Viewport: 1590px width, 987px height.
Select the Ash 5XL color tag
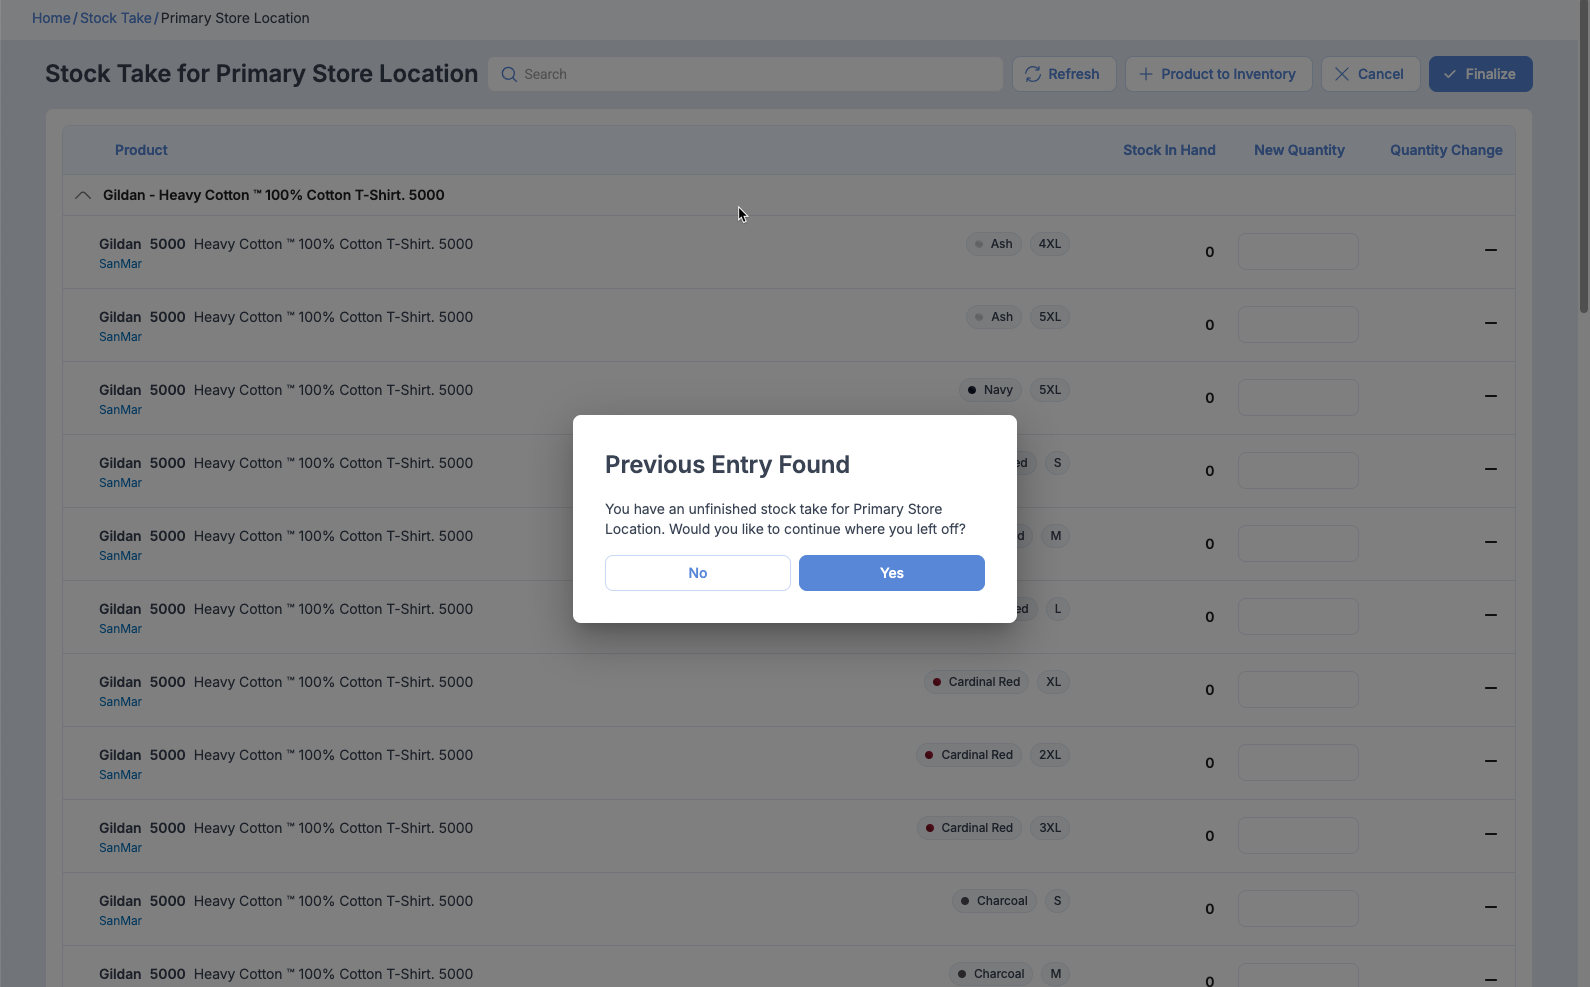993,317
